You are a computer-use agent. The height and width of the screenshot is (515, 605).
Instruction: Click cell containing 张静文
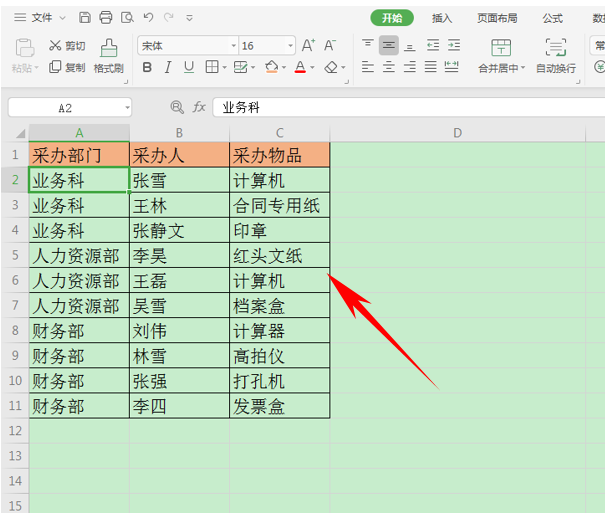coord(179,230)
